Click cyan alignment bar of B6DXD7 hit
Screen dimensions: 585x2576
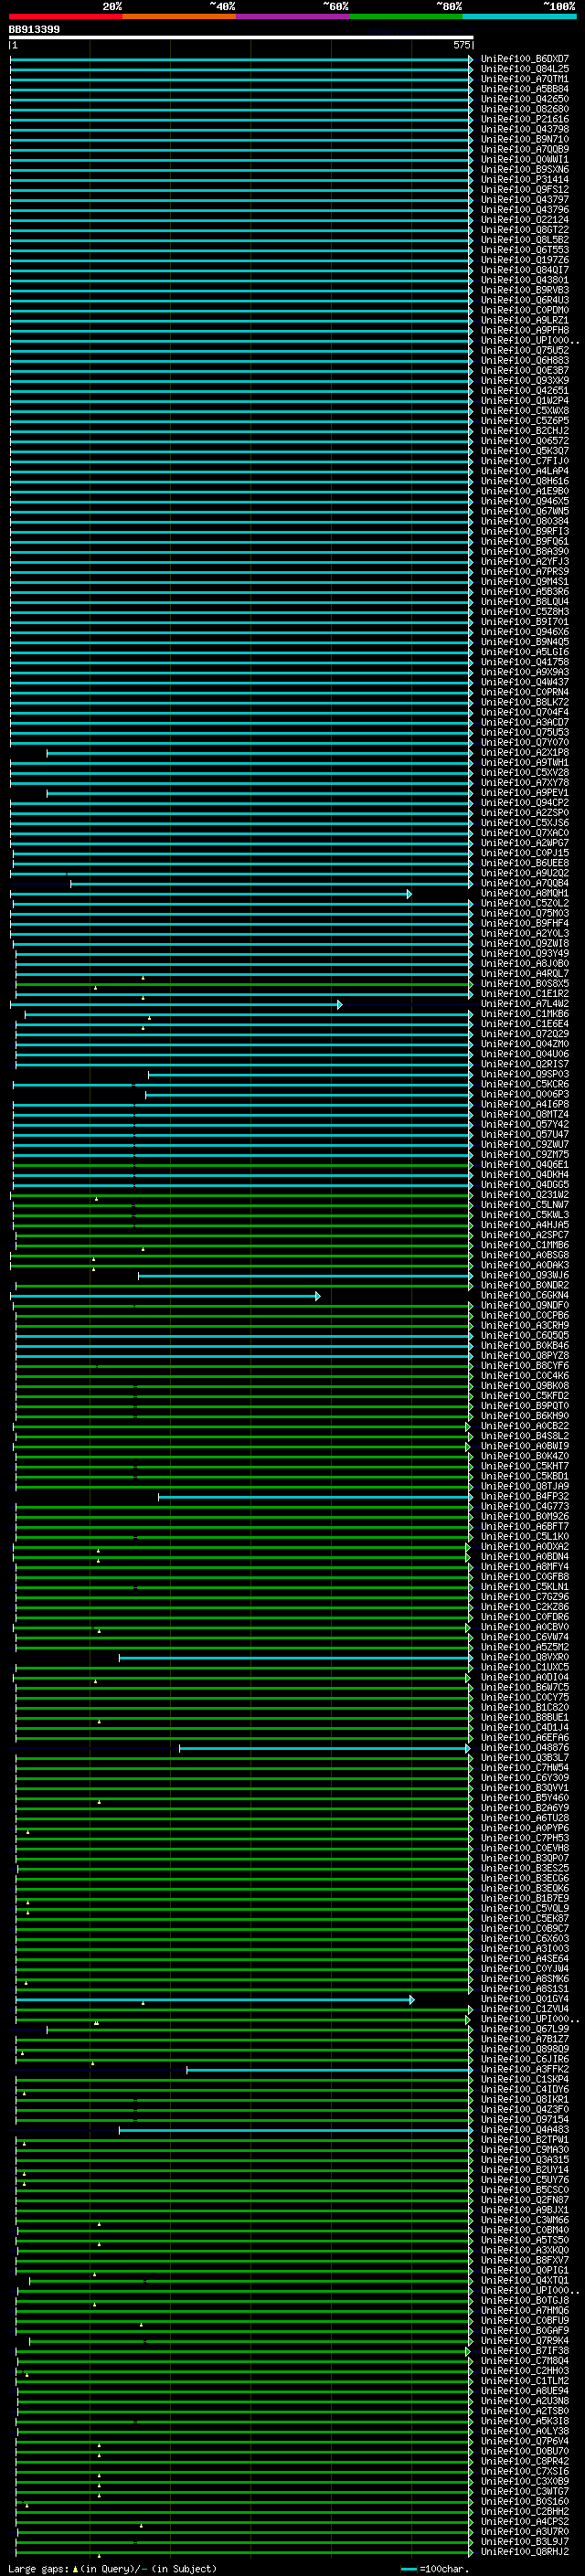(x=240, y=59)
